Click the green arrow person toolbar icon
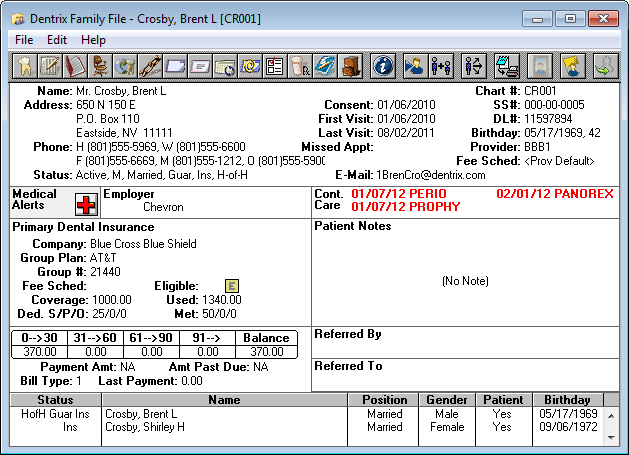The width and height of the screenshot is (629, 455). click(x=605, y=66)
